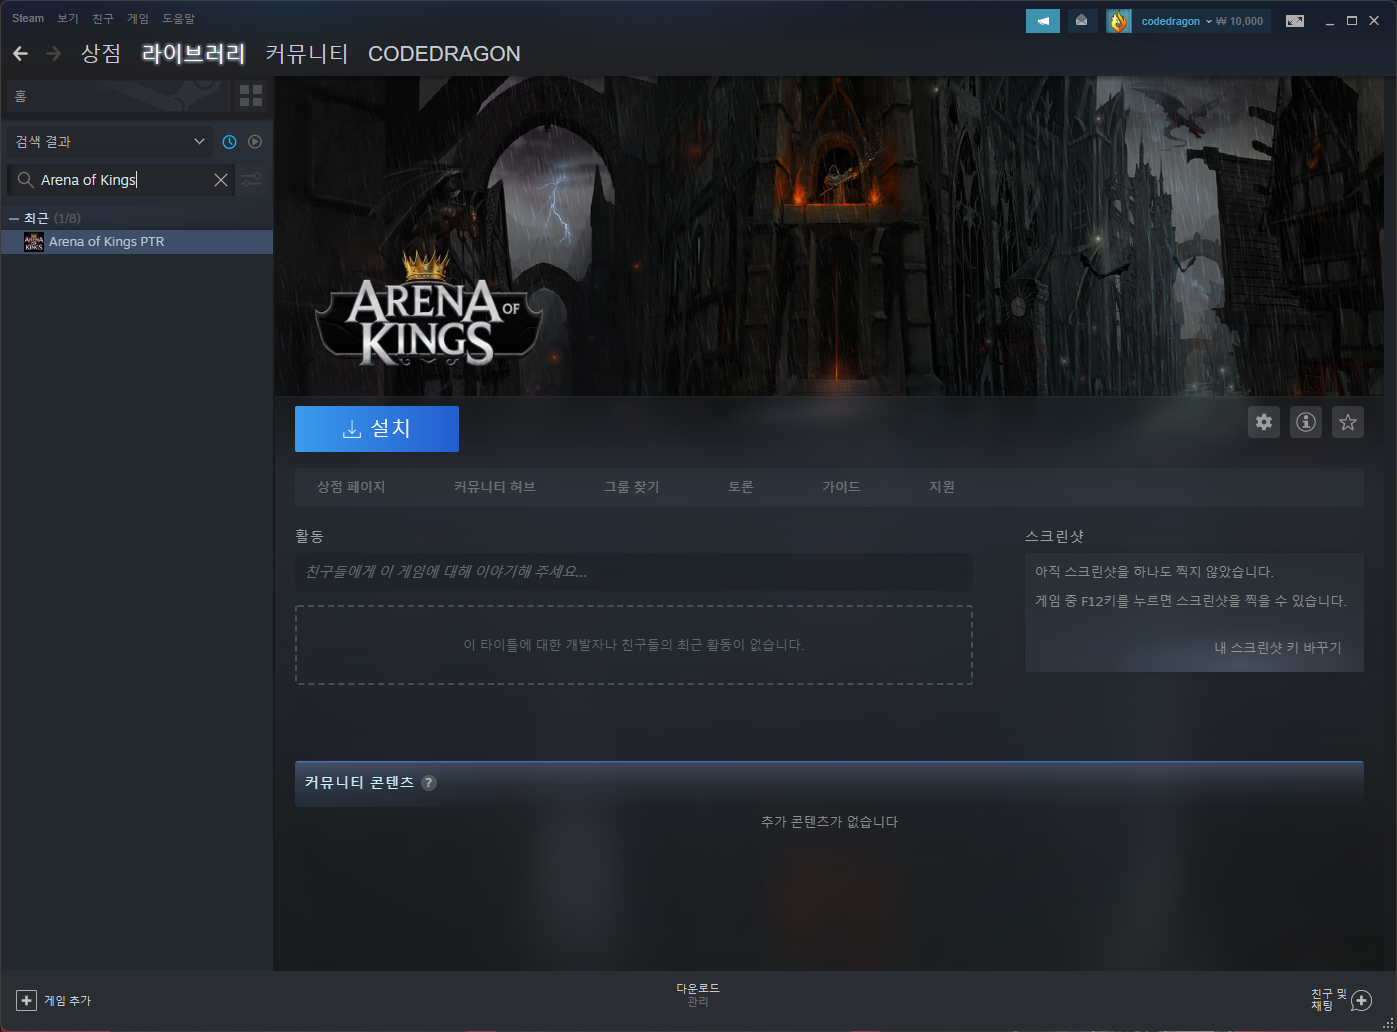Click the window resize grip corner

click(x=1389, y=1024)
